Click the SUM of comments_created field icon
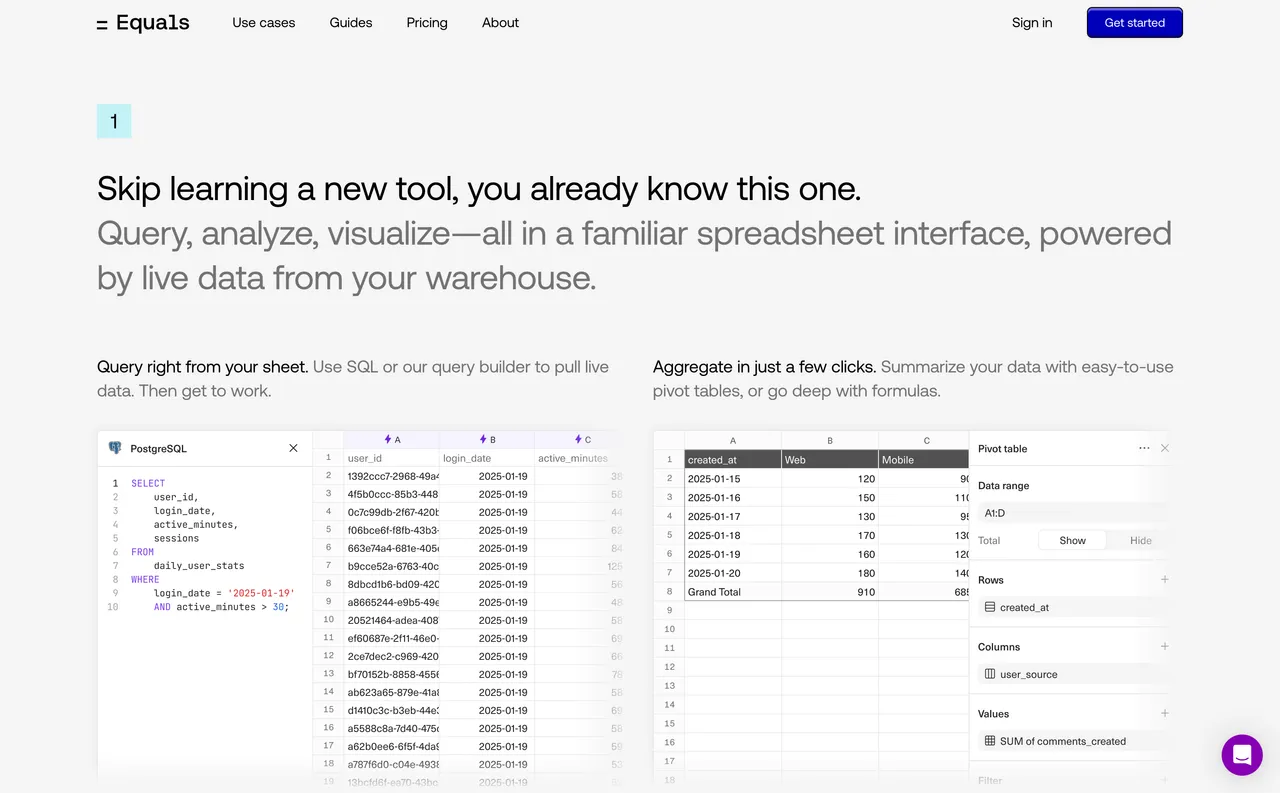 [x=989, y=741]
